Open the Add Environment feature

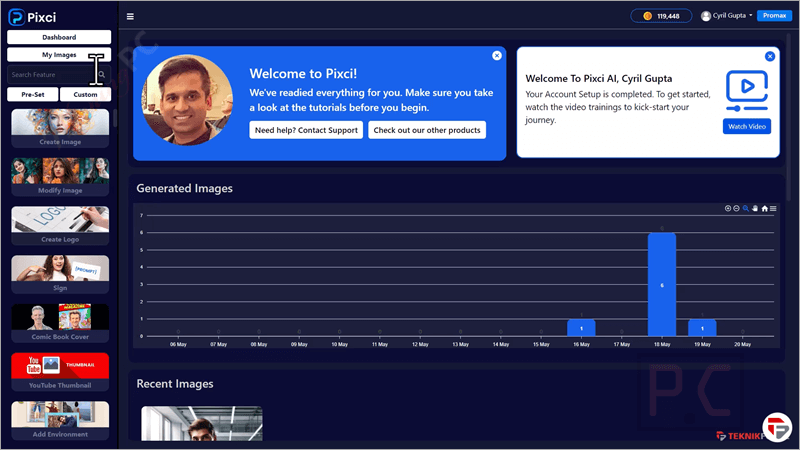point(60,420)
